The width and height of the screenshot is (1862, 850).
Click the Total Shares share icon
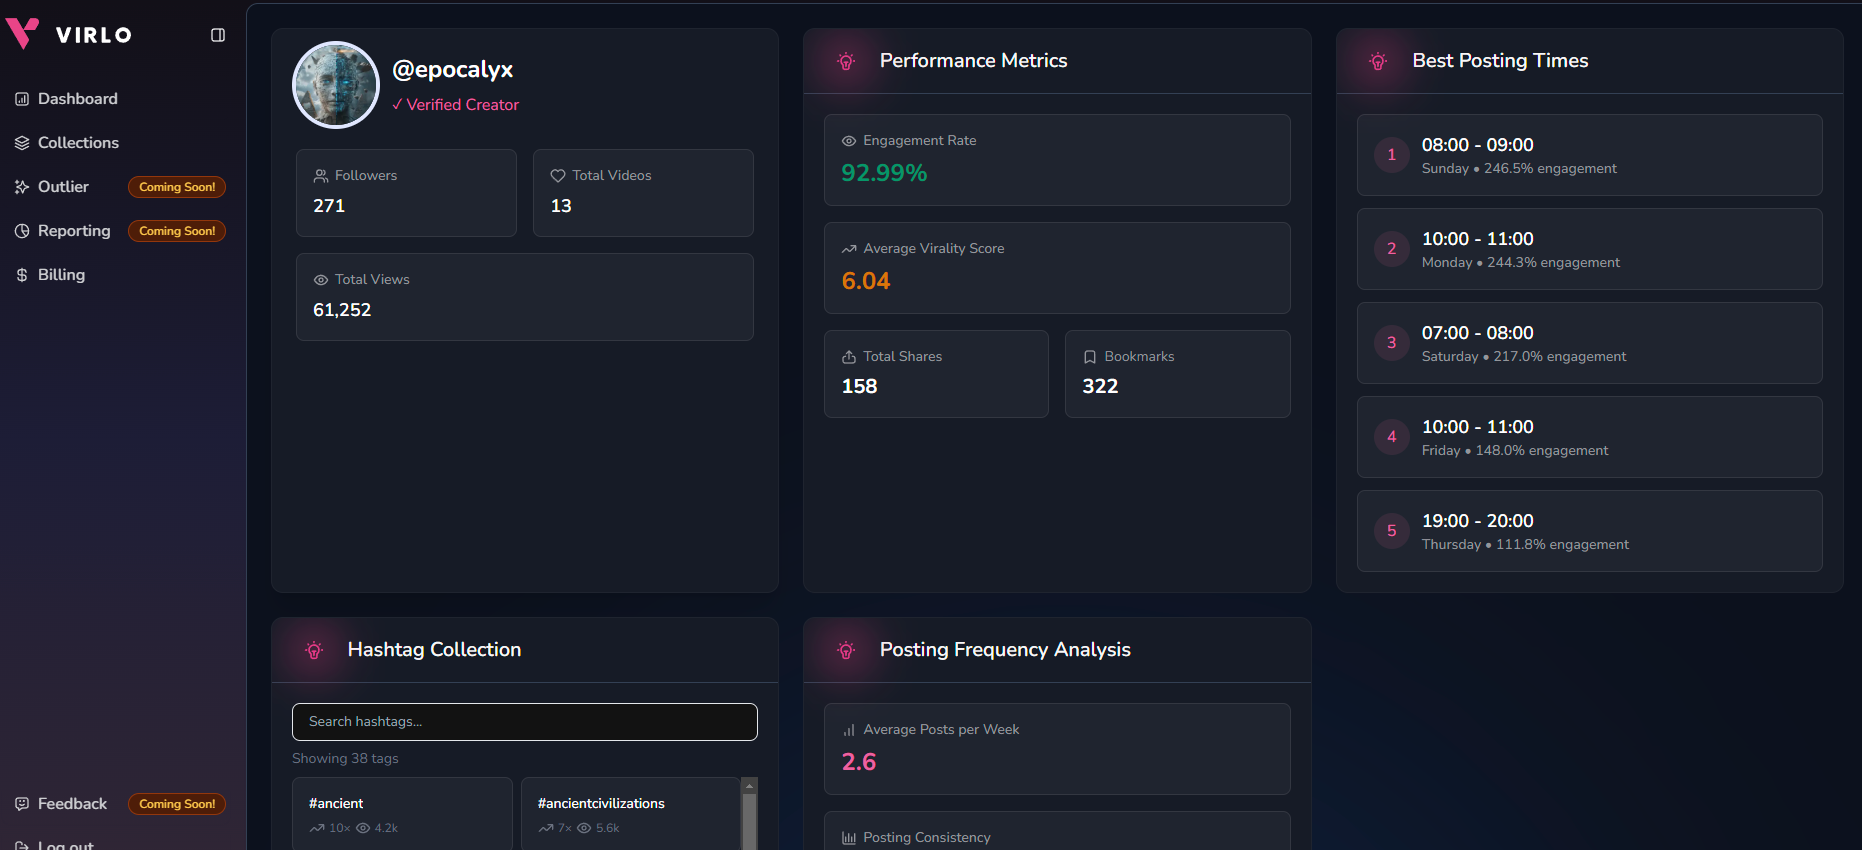click(849, 357)
